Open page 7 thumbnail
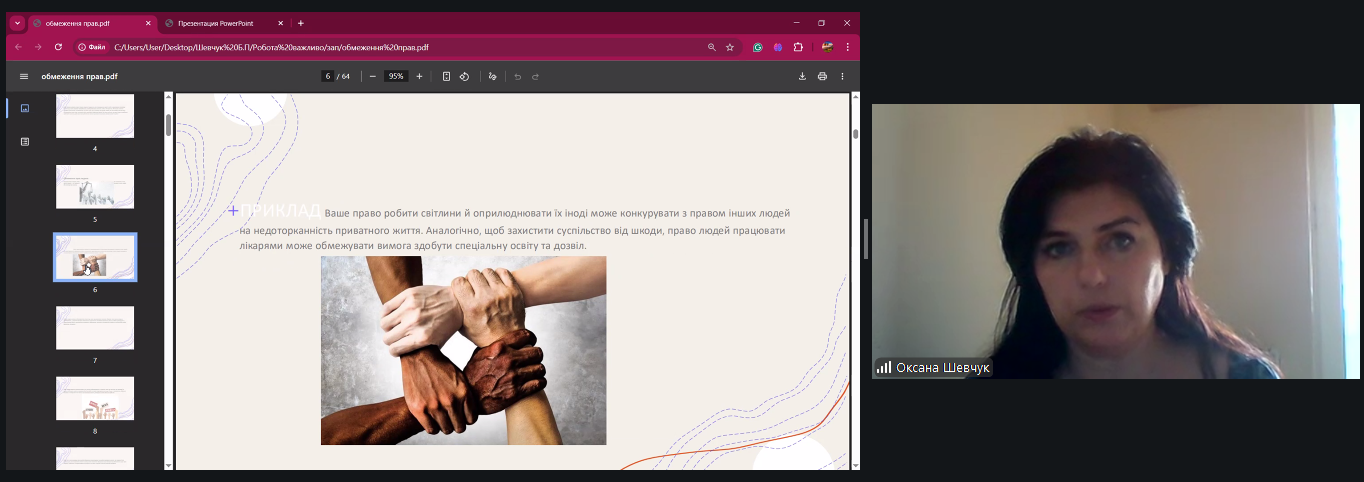Viewport: 1364px width, 482px height. (95, 328)
